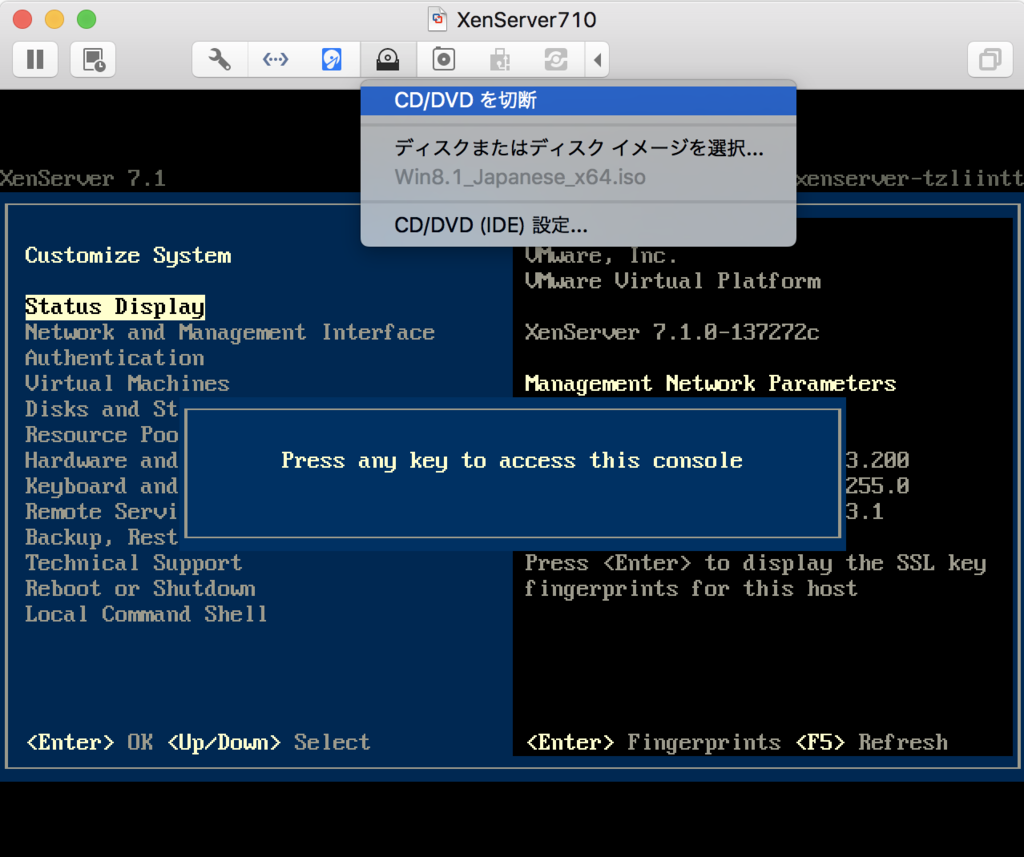Choose ディスクまたはディスク イメージを選択...
This screenshot has width=1024, height=857.
(x=578, y=148)
